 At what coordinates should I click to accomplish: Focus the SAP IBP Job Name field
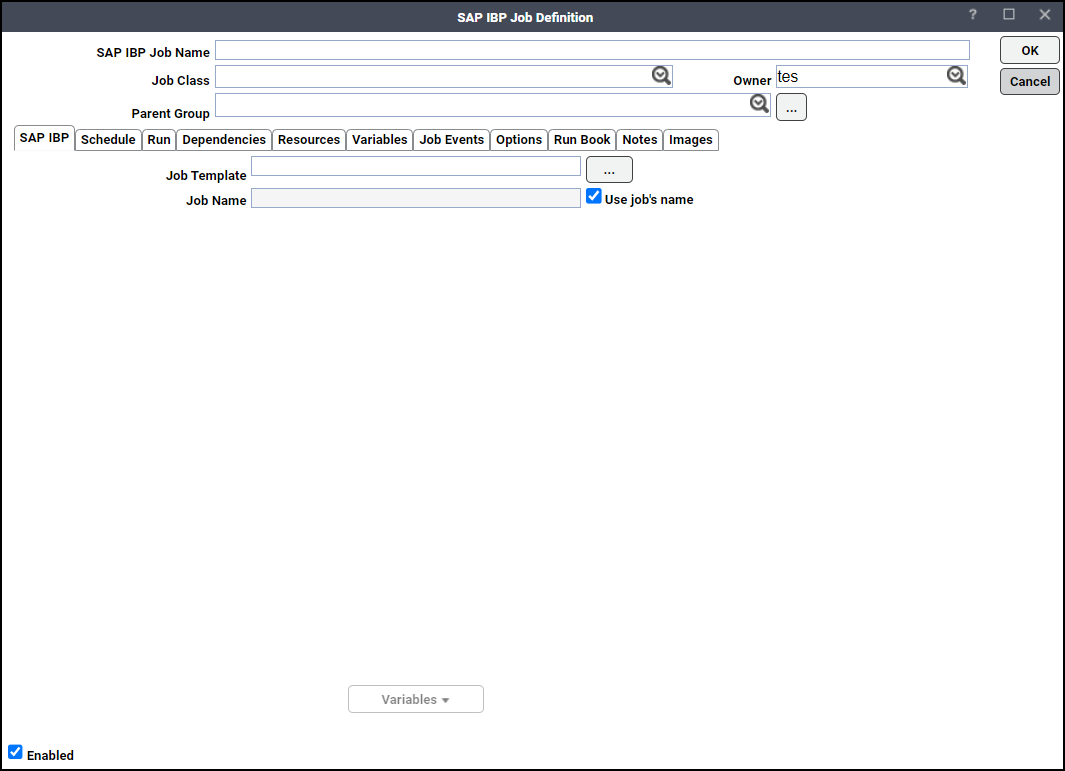pyautogui.click(x=592, y=50)
